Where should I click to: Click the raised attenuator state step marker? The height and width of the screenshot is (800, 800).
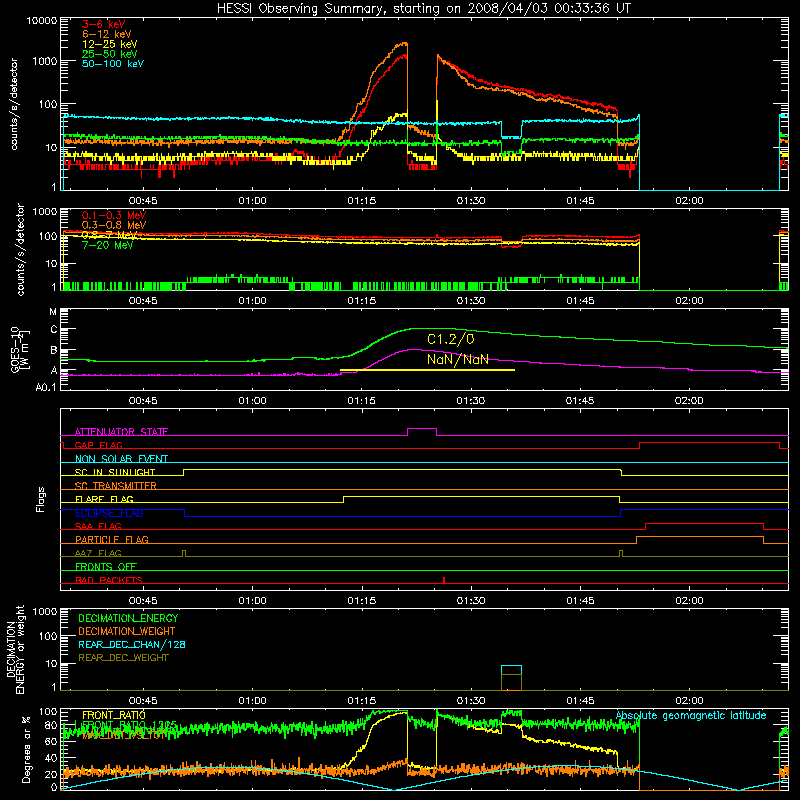click(422, 431)
